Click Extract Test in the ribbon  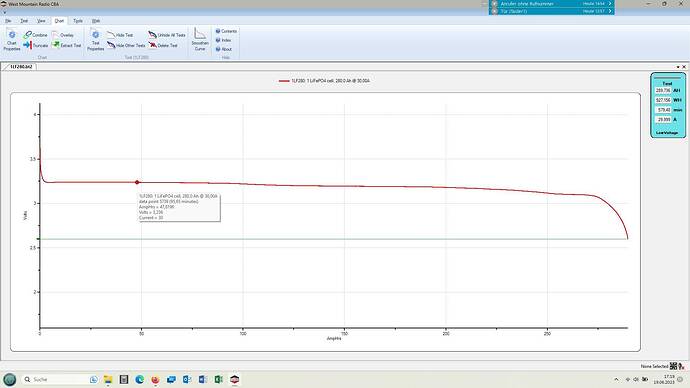click(66, 45)
